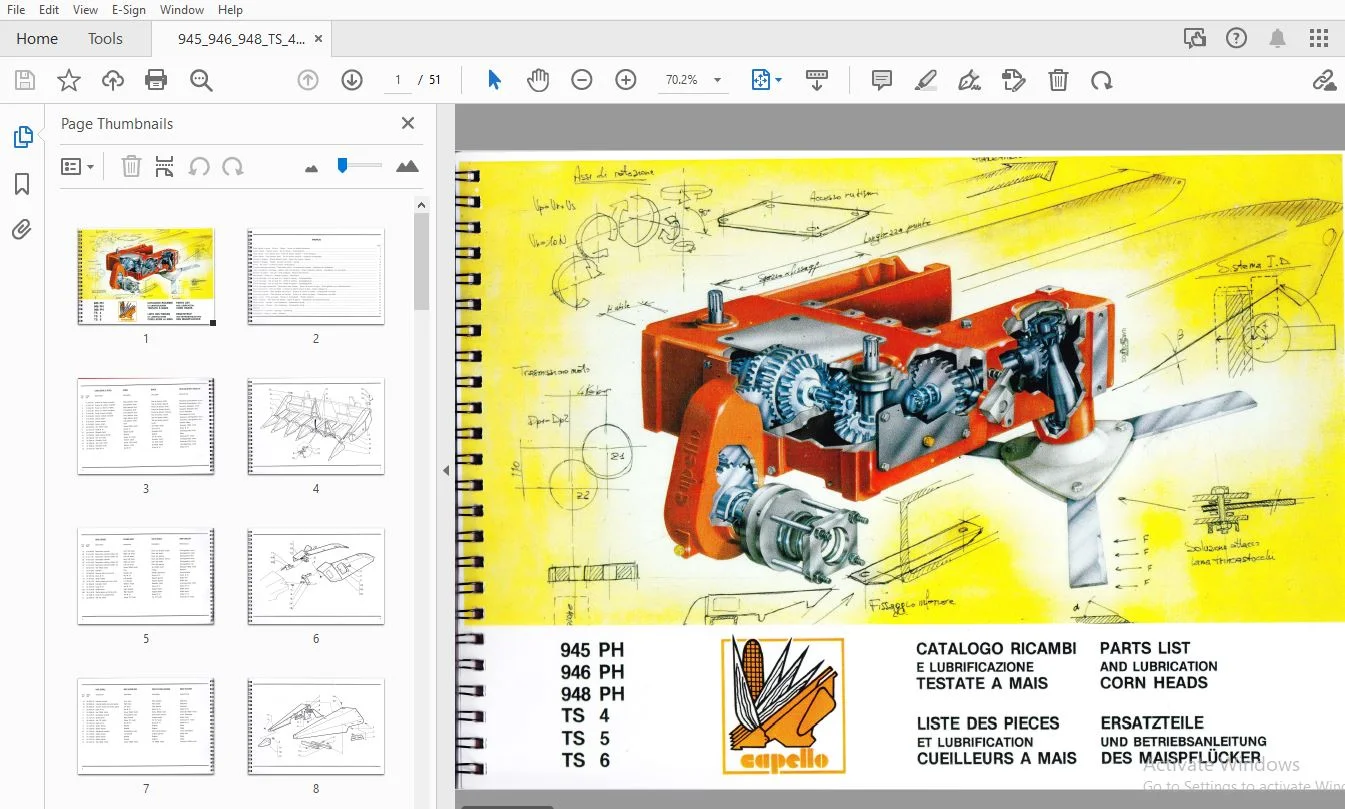Open the apps grid icon
The image size is (1345, 809).
(x=1319, y=38)
